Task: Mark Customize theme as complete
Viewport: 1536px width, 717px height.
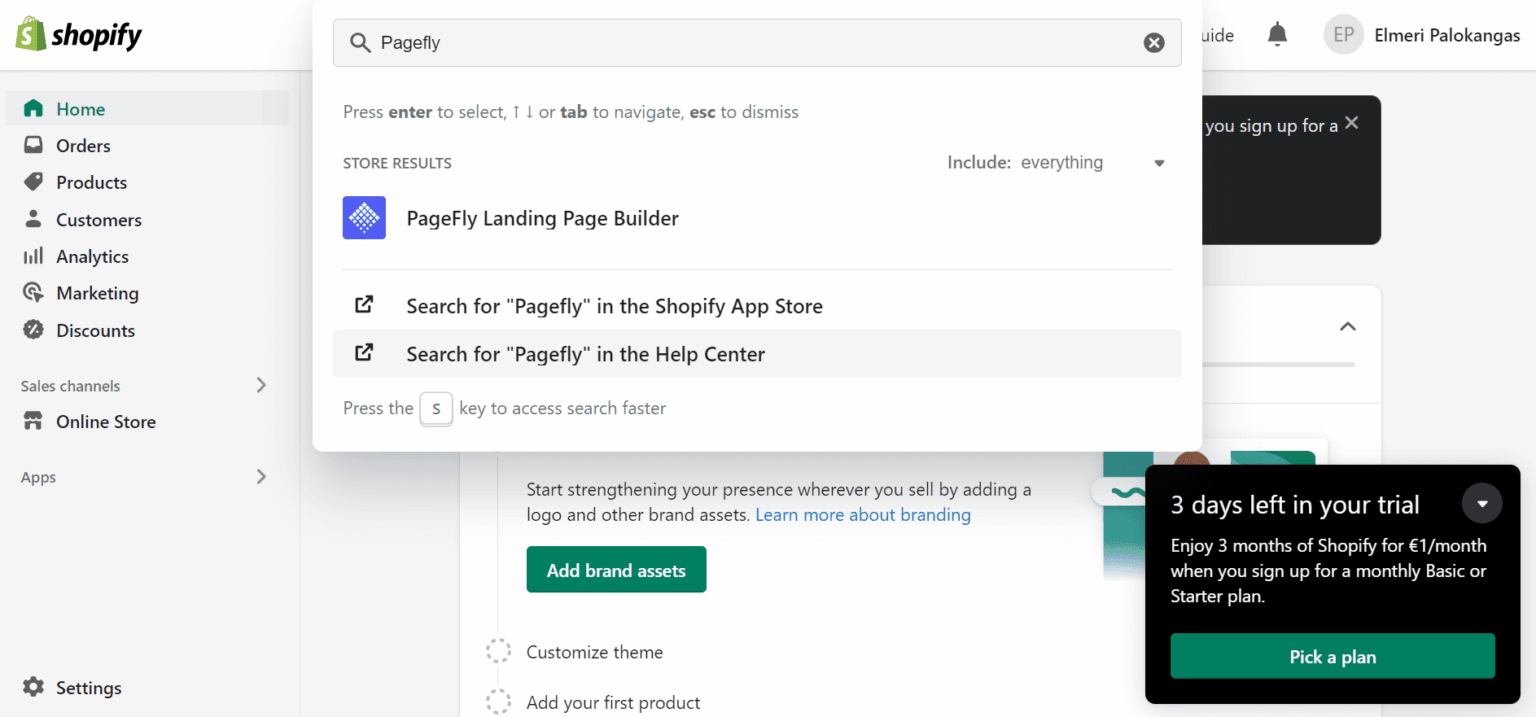Action: point(499,650)
